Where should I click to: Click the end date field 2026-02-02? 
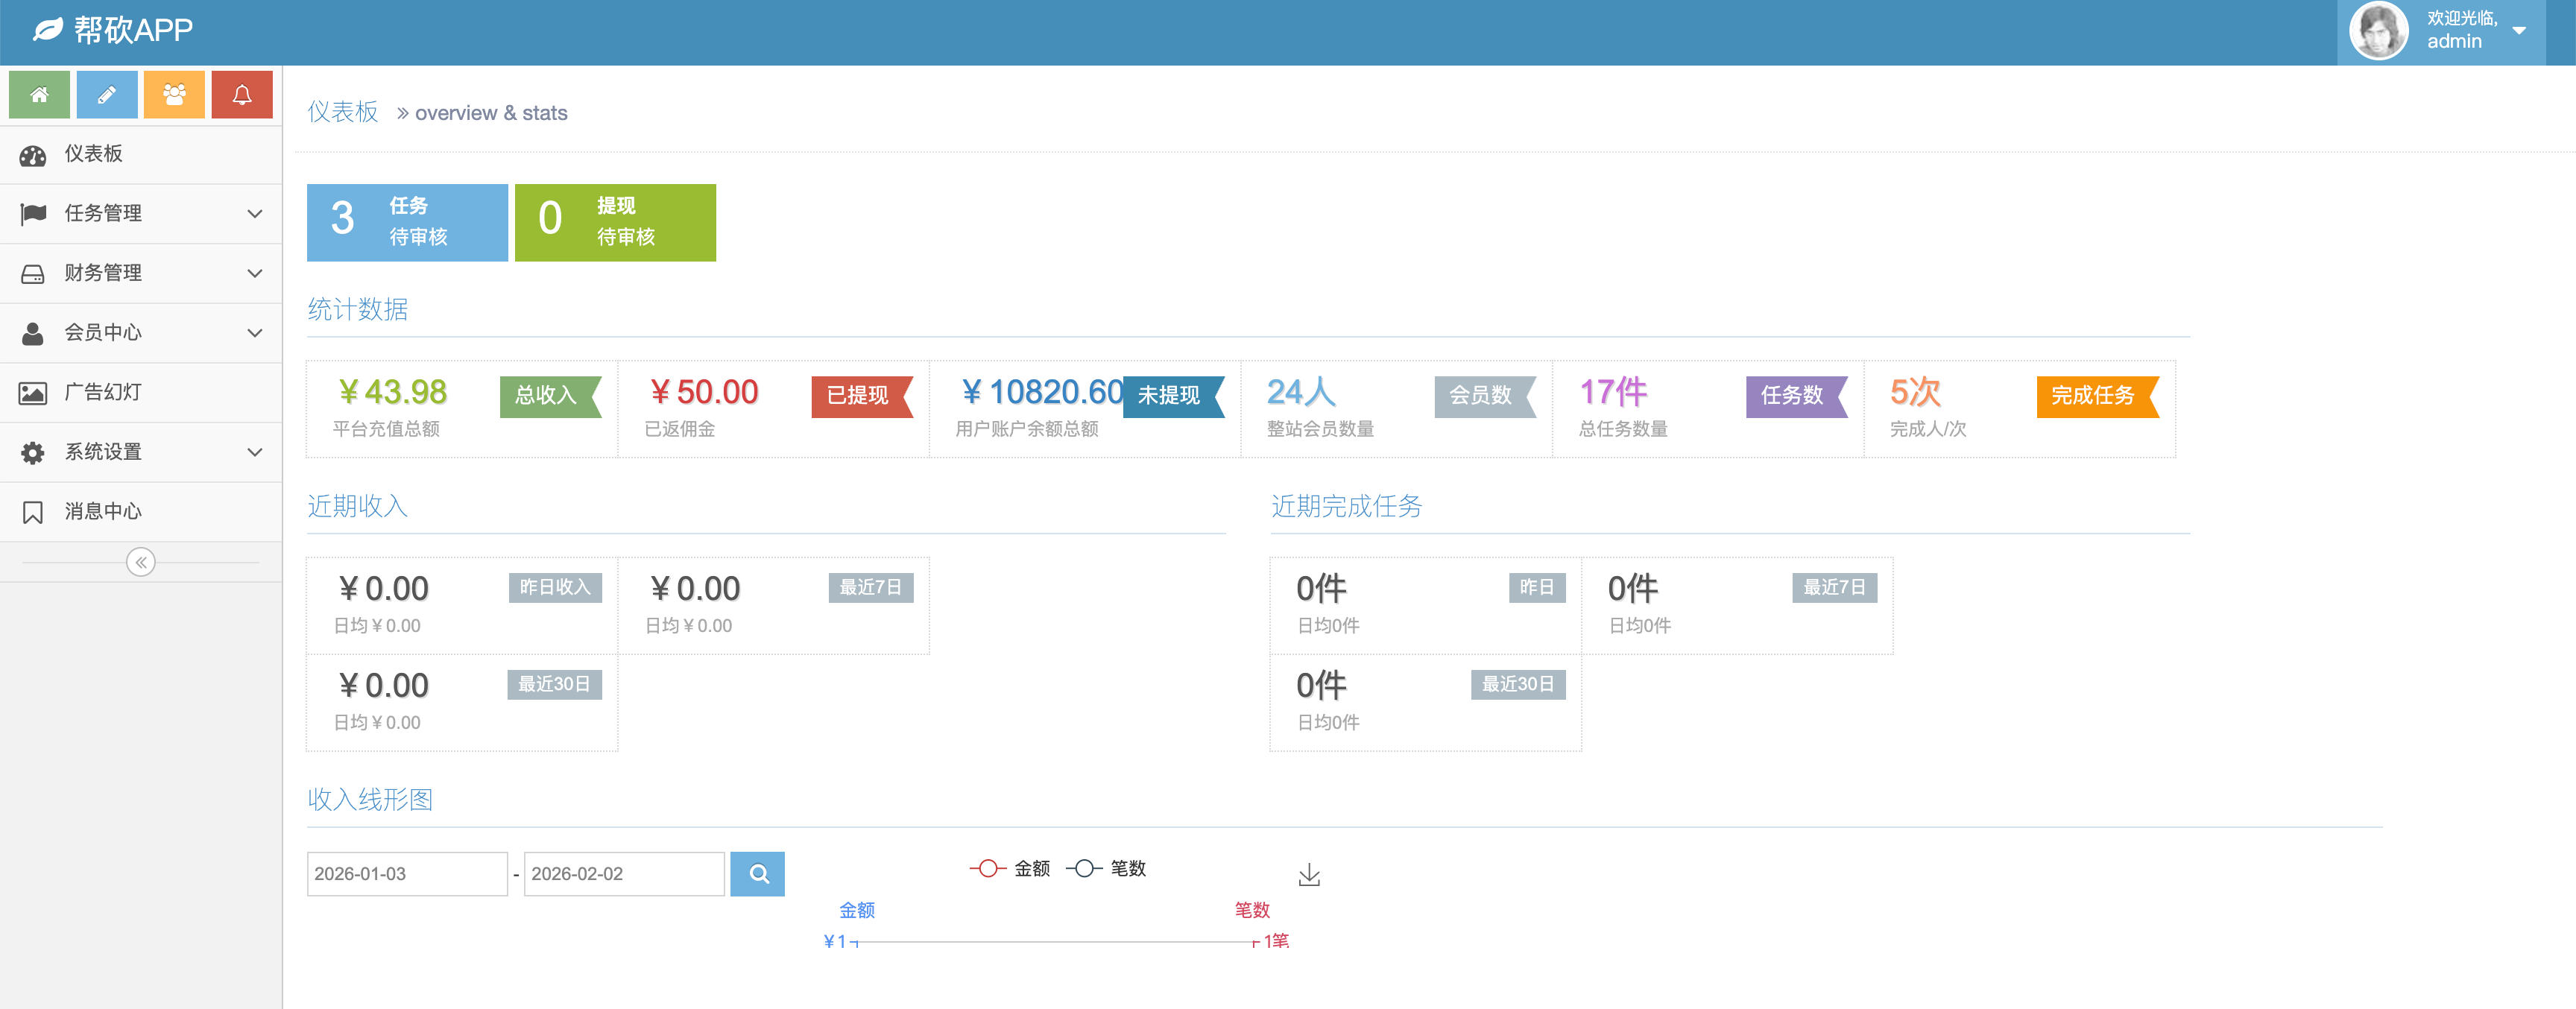point(624,874)
